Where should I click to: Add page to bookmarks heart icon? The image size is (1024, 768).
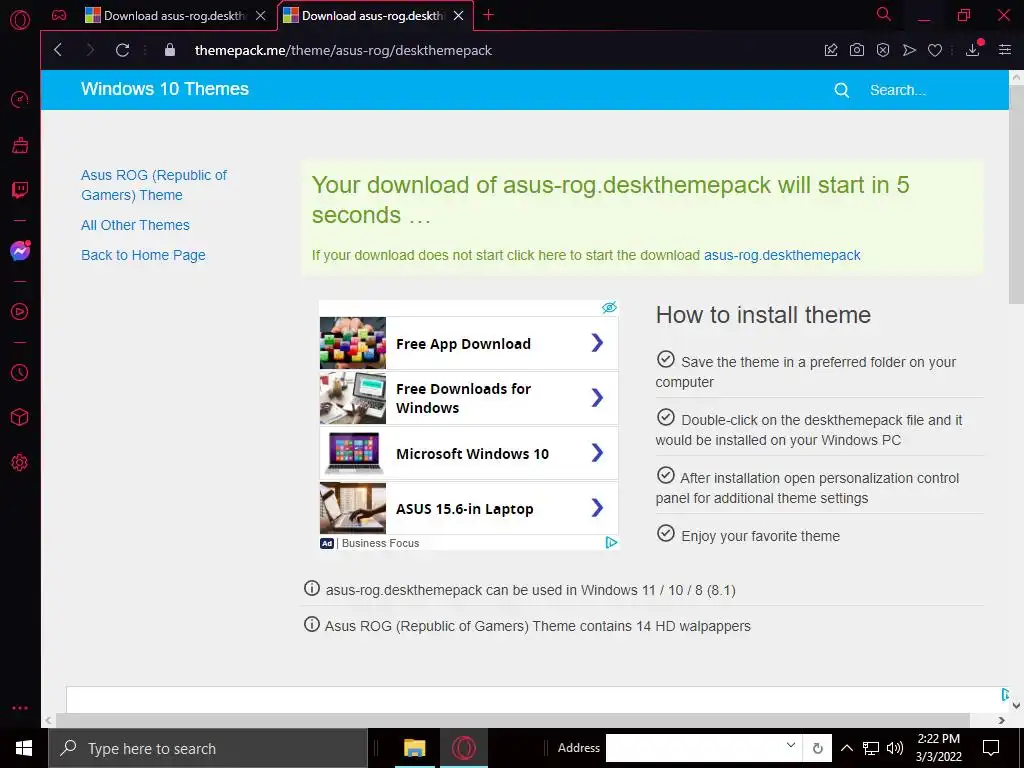935,50
